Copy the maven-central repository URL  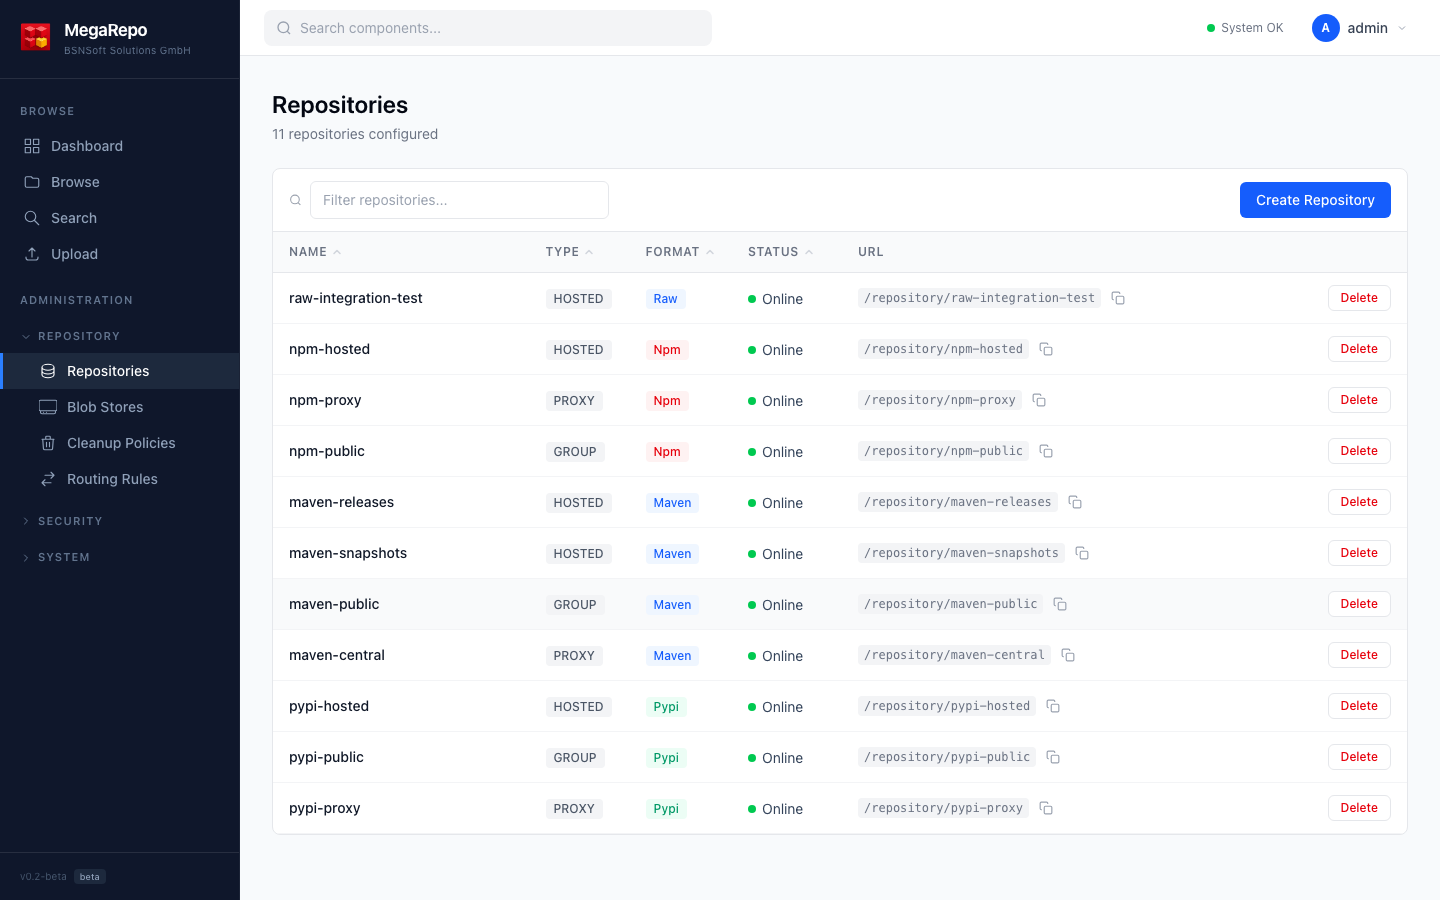[x=1067, y=654]
